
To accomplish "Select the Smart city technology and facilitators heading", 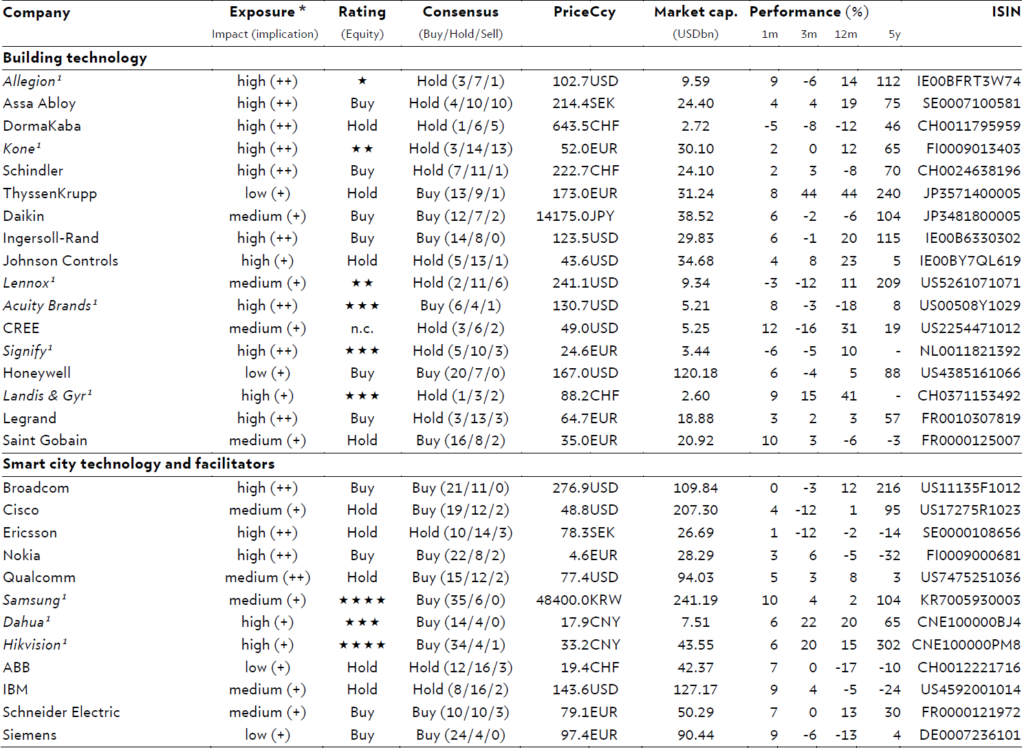I will tap(138, 464).
